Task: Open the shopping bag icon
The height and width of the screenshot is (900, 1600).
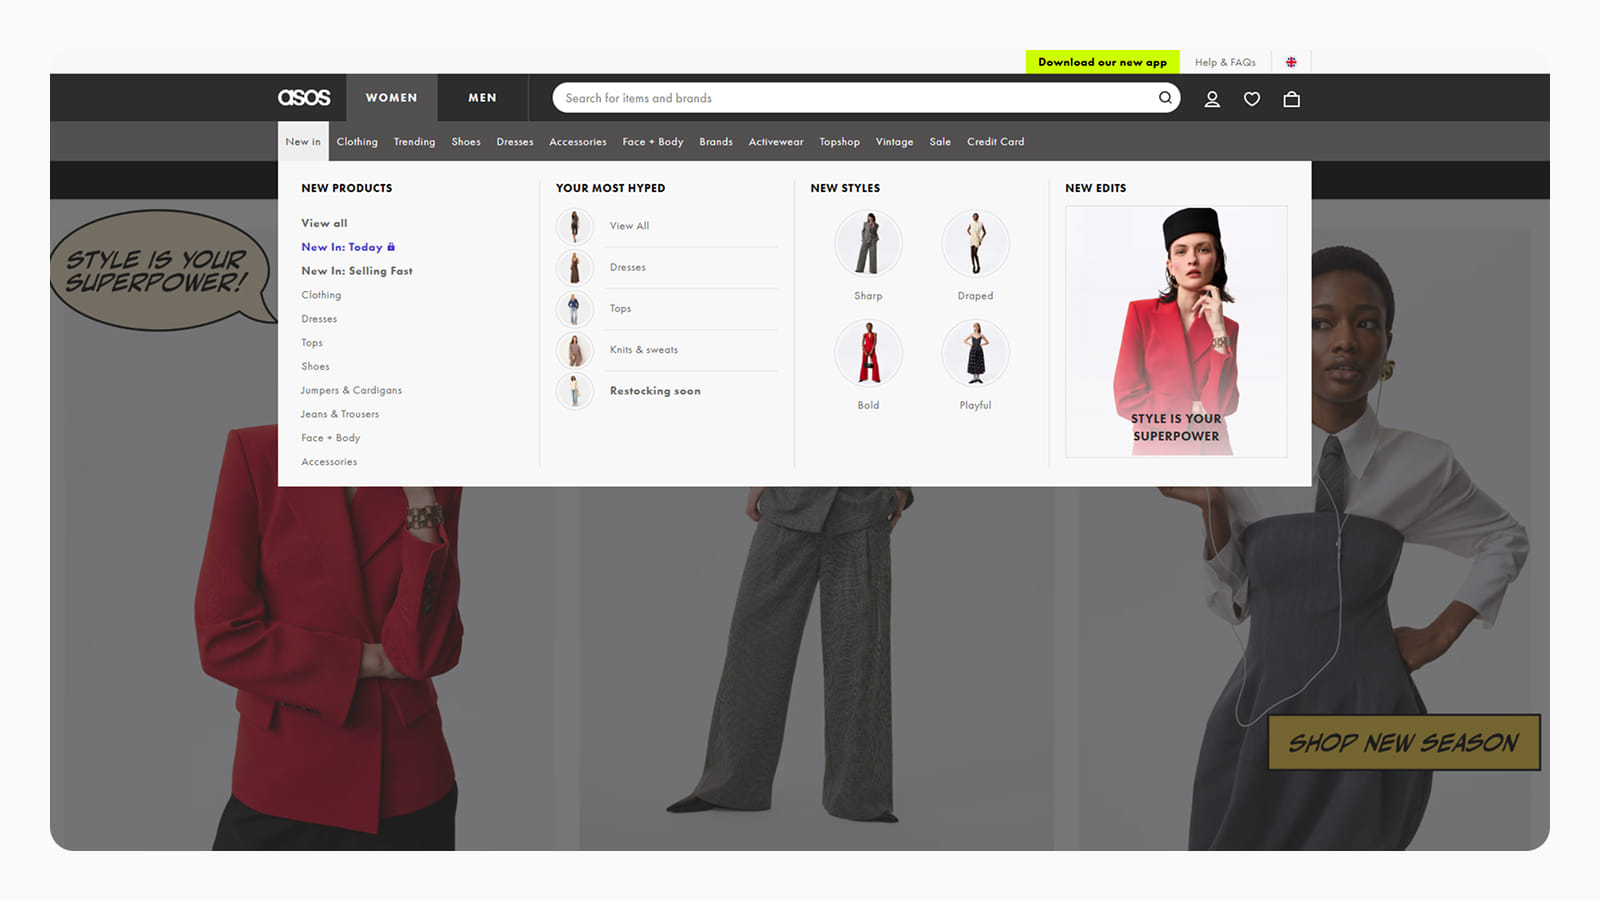Action: (x=1290, y=98)
